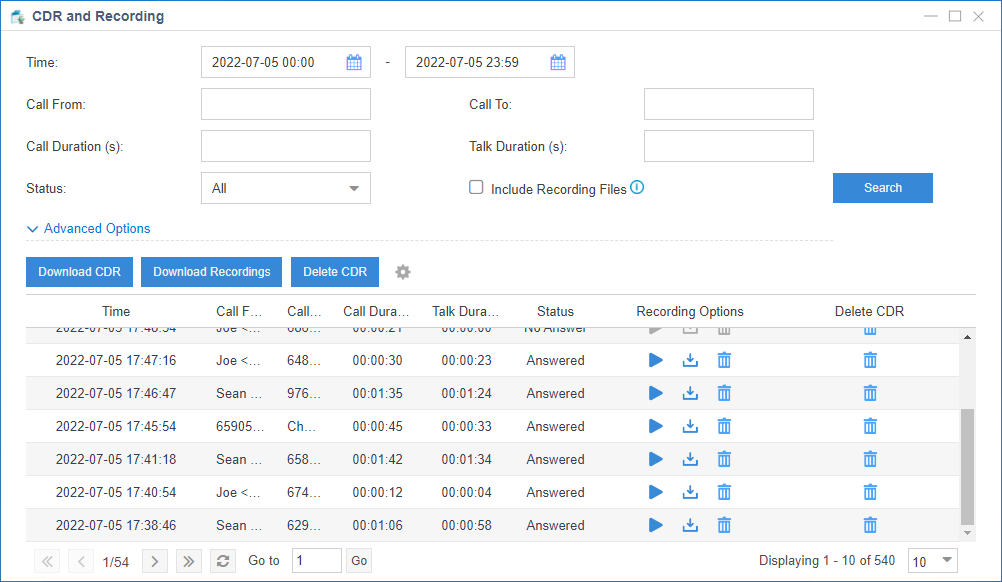
Task: Open the page size dropdown
Action: point(932,561)
